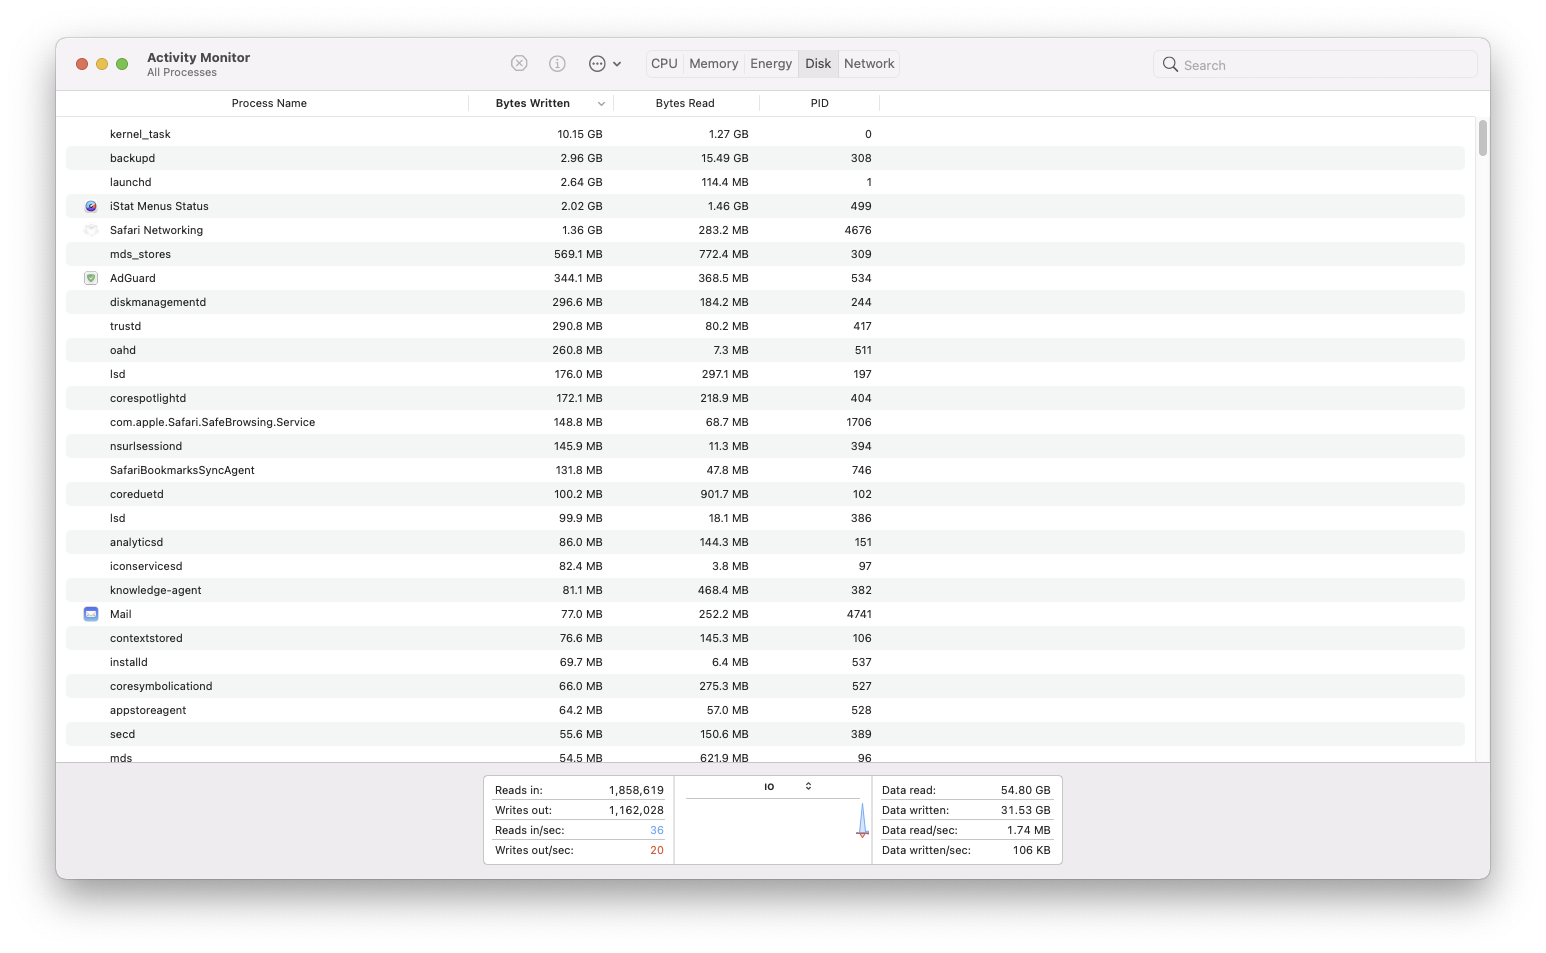This screenshot has width=1546, height=953.
Task: Click the magnifying glass search icon
Action: 1170,64
